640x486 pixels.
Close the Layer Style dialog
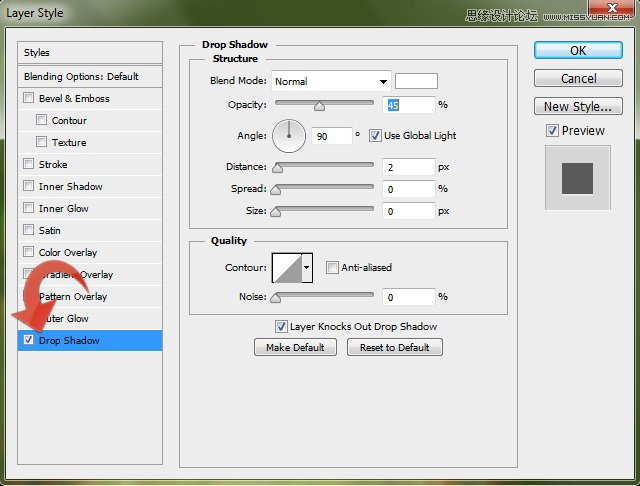[612, 8]
